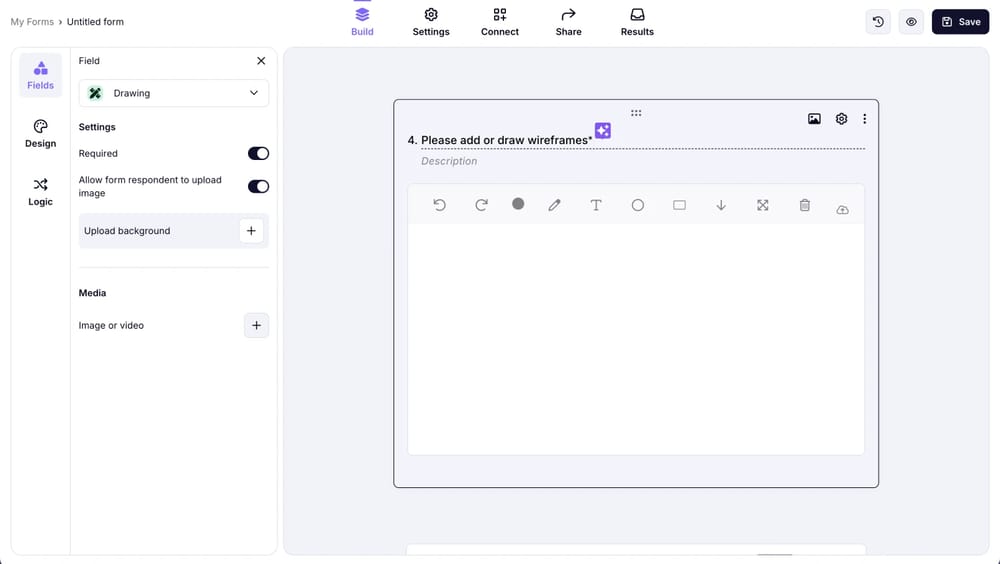Open the Drawing field type dropdown
The height and width of the screenshot is (564, 1000).
[x=173, y=93]
